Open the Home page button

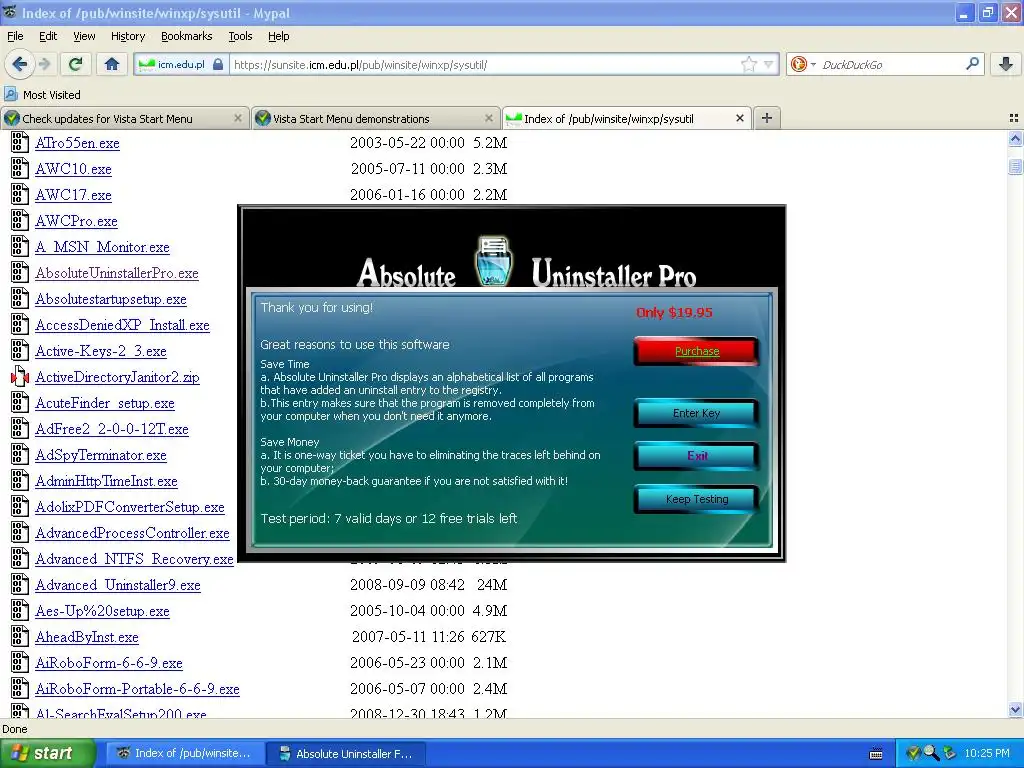(x=112, y=64)
